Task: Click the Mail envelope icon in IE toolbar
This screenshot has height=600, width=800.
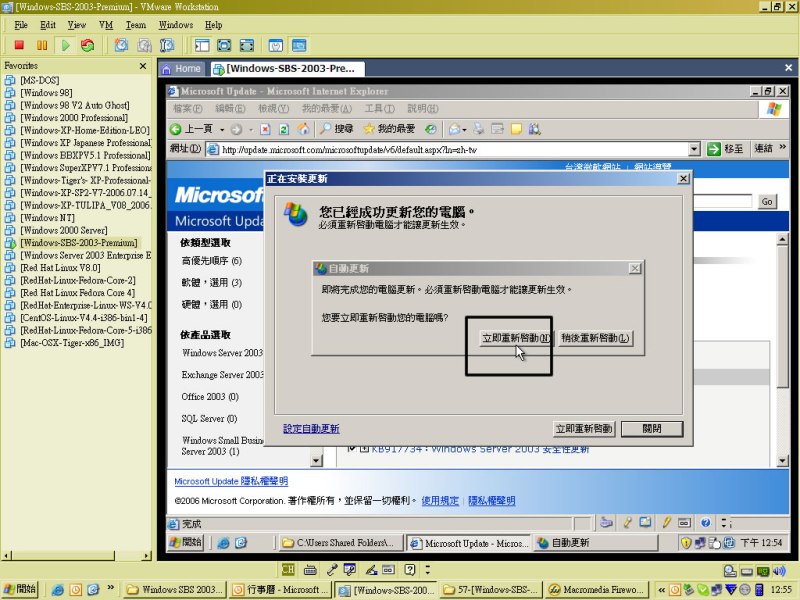Action: click(x=454, y=129)
